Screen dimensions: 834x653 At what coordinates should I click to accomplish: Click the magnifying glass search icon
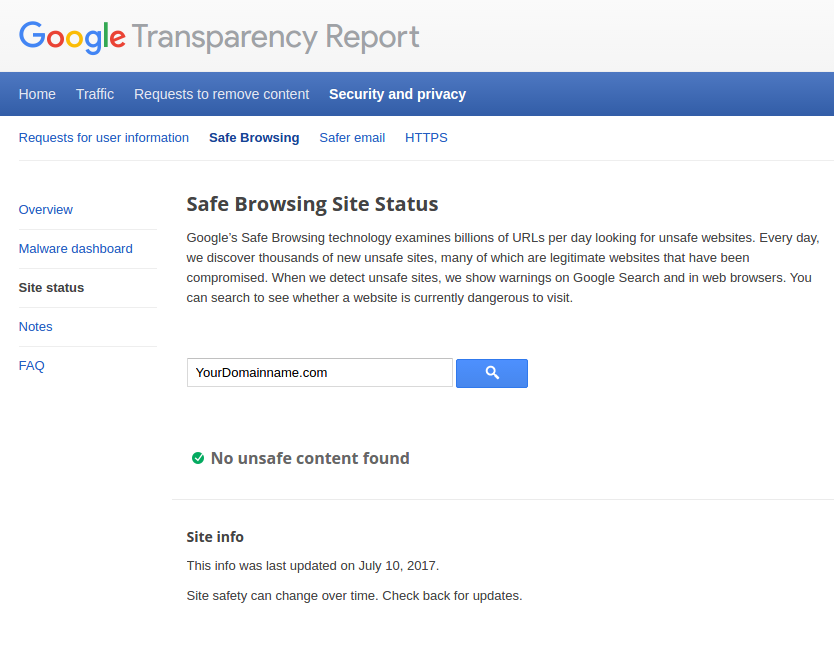coord(491,373)
